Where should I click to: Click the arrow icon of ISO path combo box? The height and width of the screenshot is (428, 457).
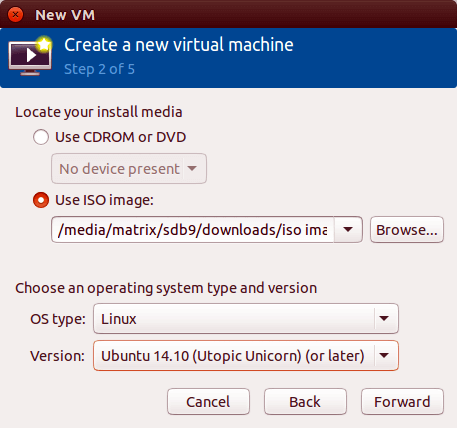[x=348, y=230]
